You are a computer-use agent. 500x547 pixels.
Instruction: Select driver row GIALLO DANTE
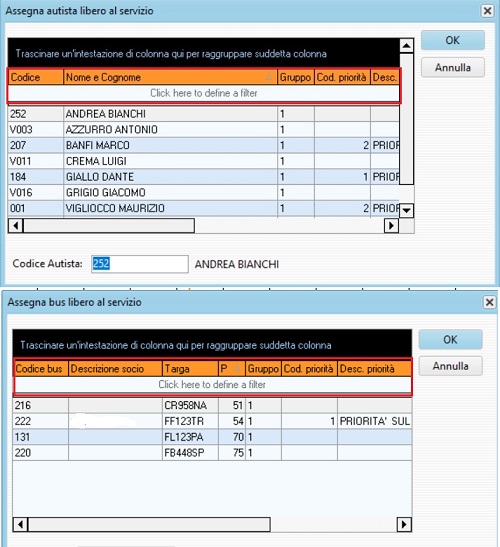click(x=204, y=177)
